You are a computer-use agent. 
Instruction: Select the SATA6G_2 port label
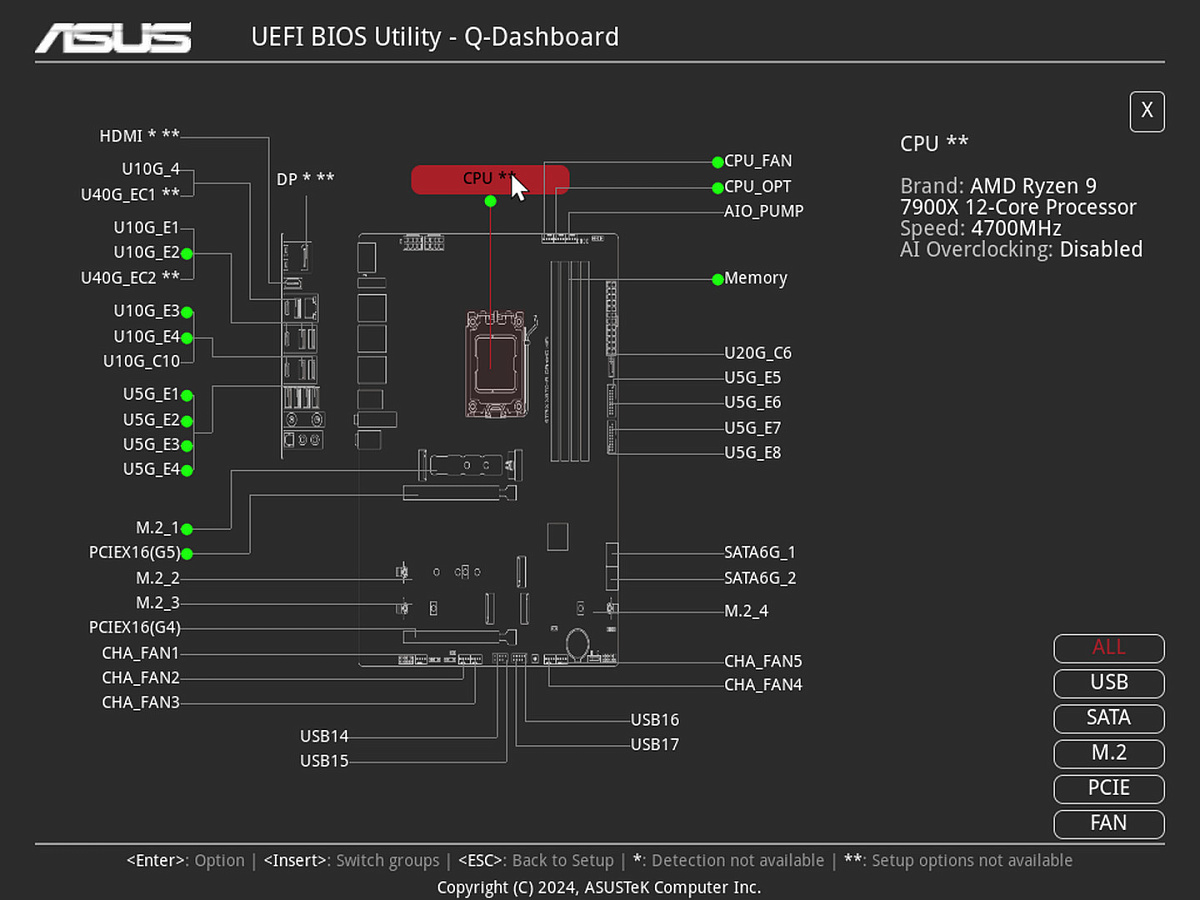tap(760, 578)
